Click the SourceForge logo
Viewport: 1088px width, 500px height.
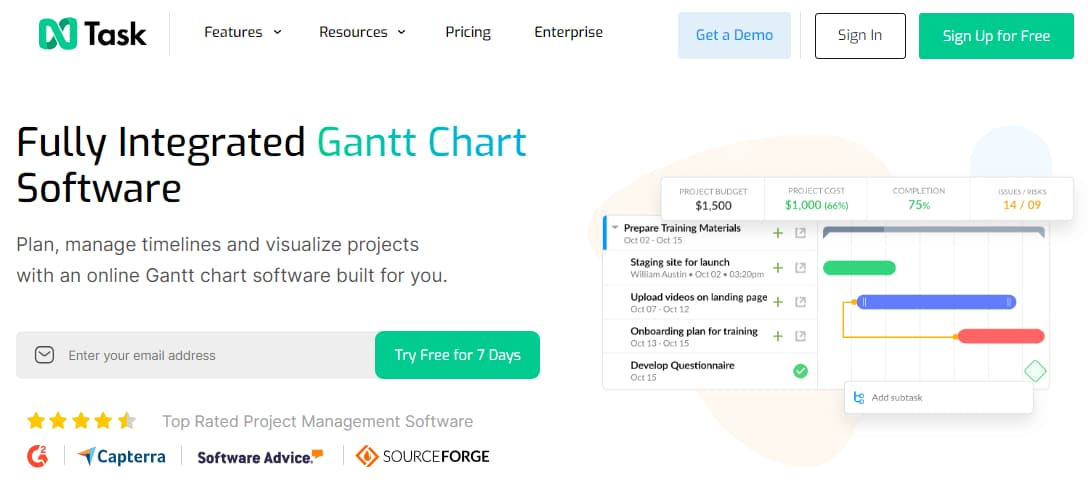click(423, 456)
